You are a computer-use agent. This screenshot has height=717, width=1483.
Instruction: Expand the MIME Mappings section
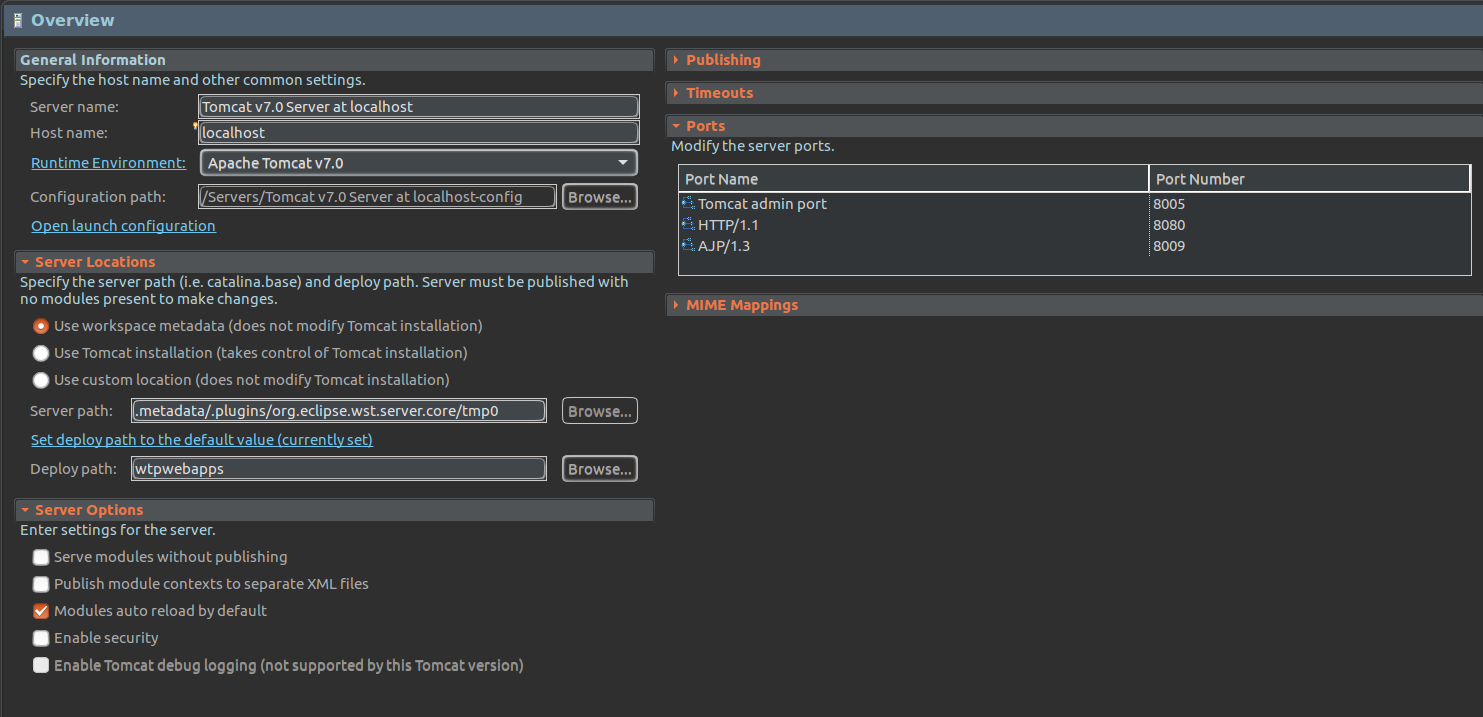677,305
